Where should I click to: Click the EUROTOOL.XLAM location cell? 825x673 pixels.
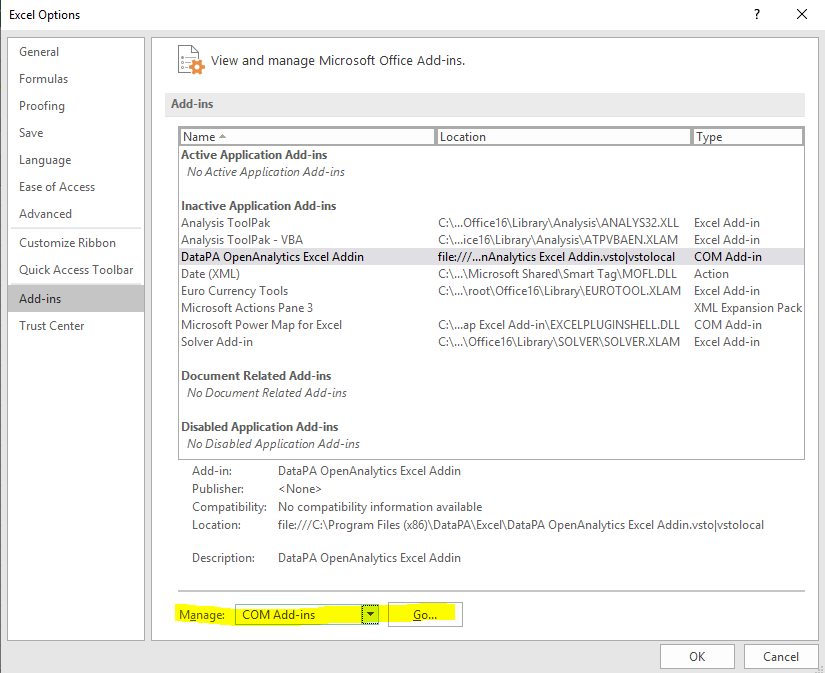coord(559,291)
